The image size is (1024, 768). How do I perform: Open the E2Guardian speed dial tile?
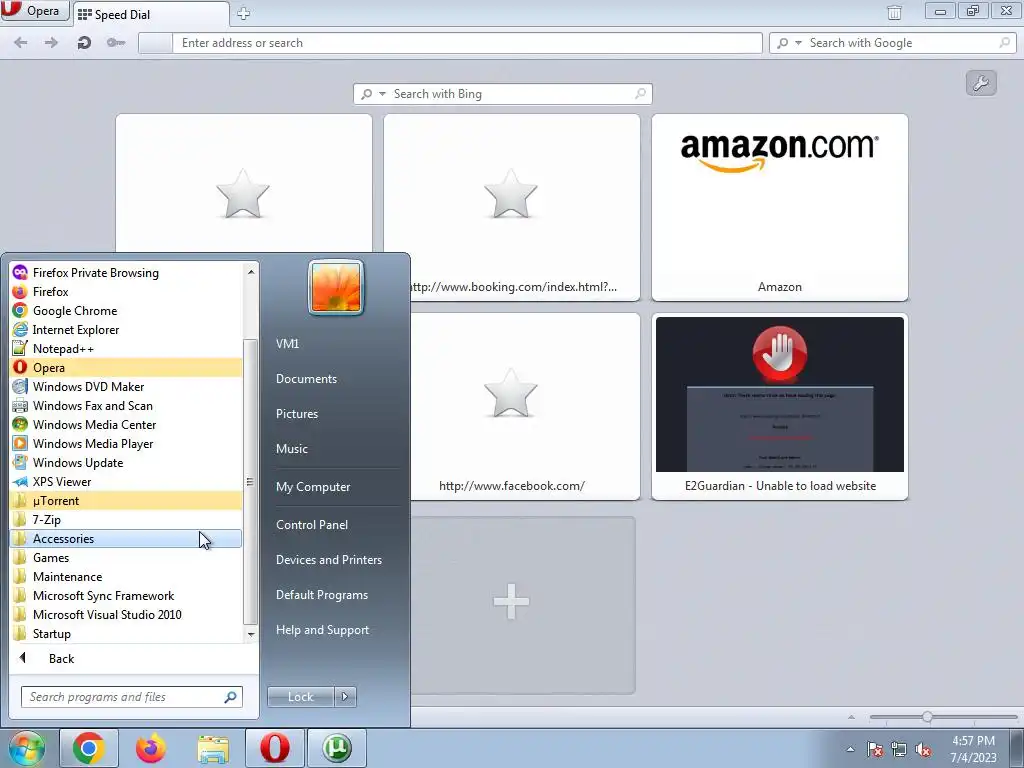(780, 406)
